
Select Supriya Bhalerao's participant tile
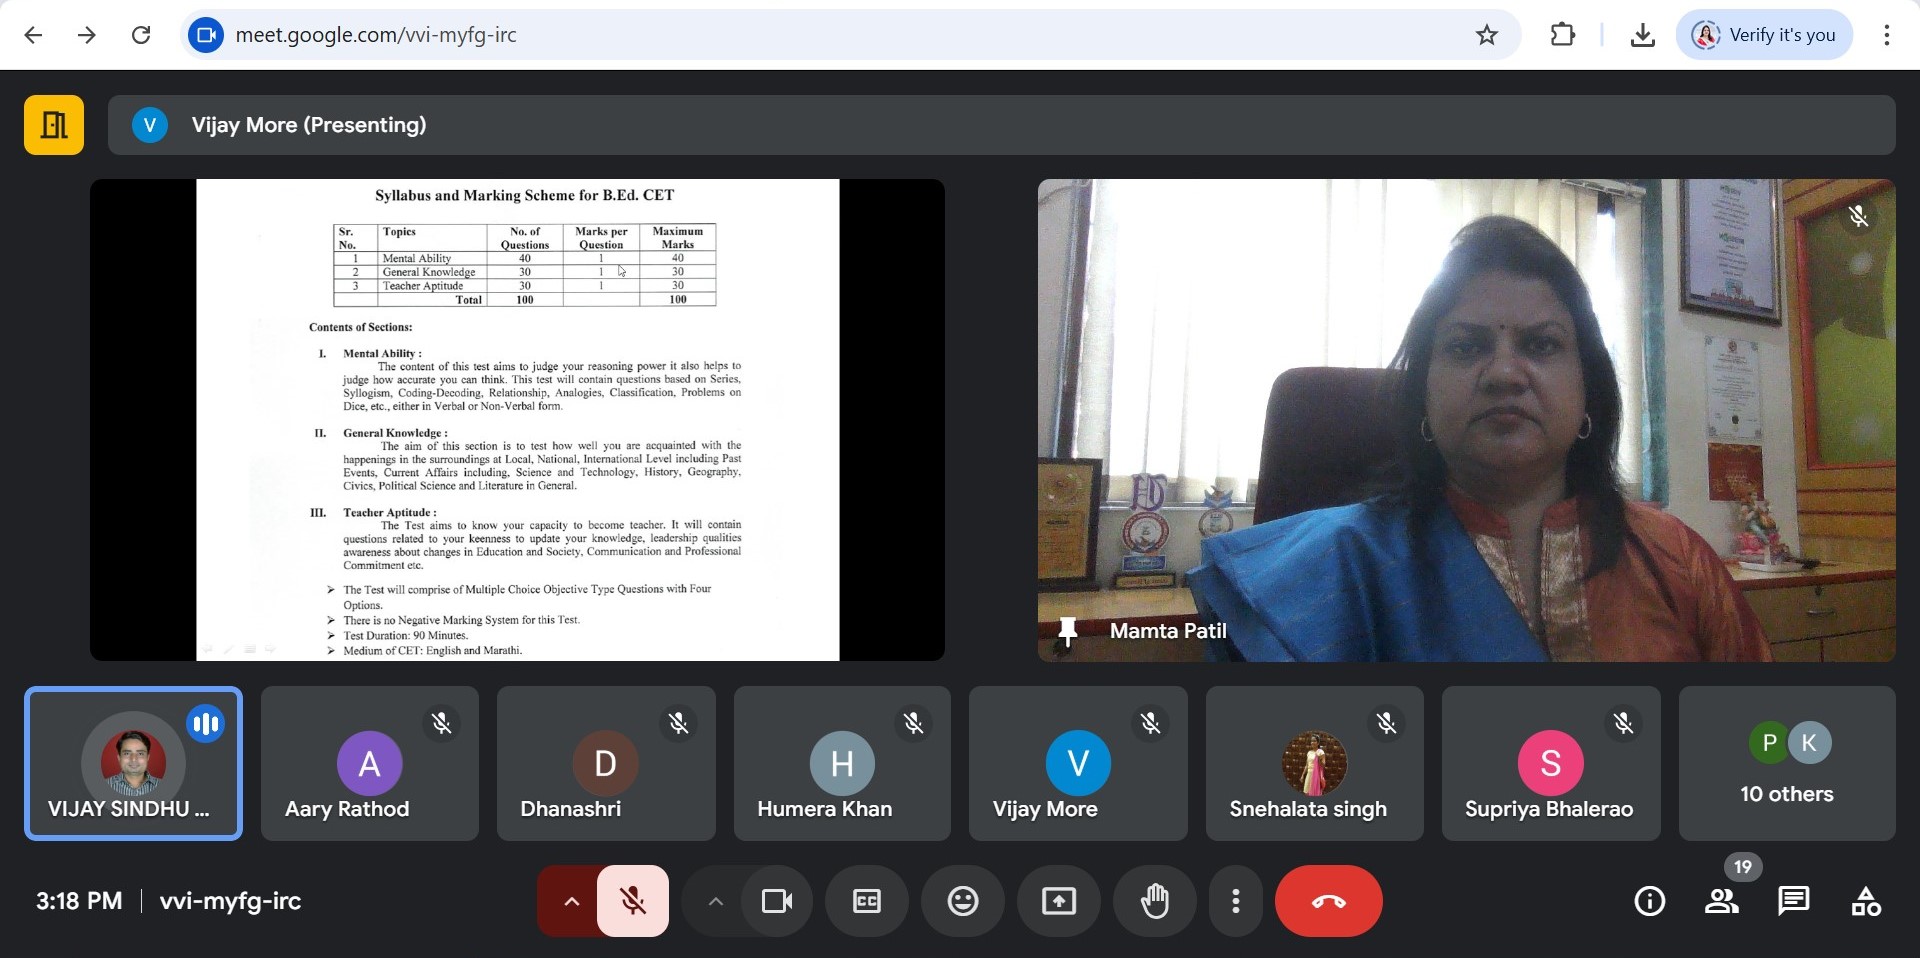pyautogui.click(x=1550, y=764)
